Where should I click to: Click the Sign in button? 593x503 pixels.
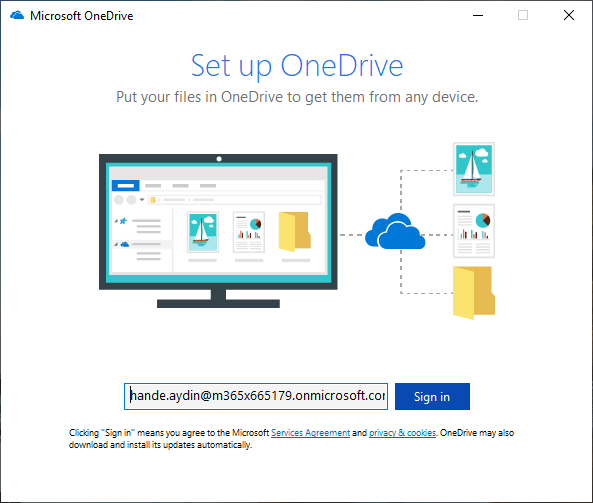pos(432,396)
